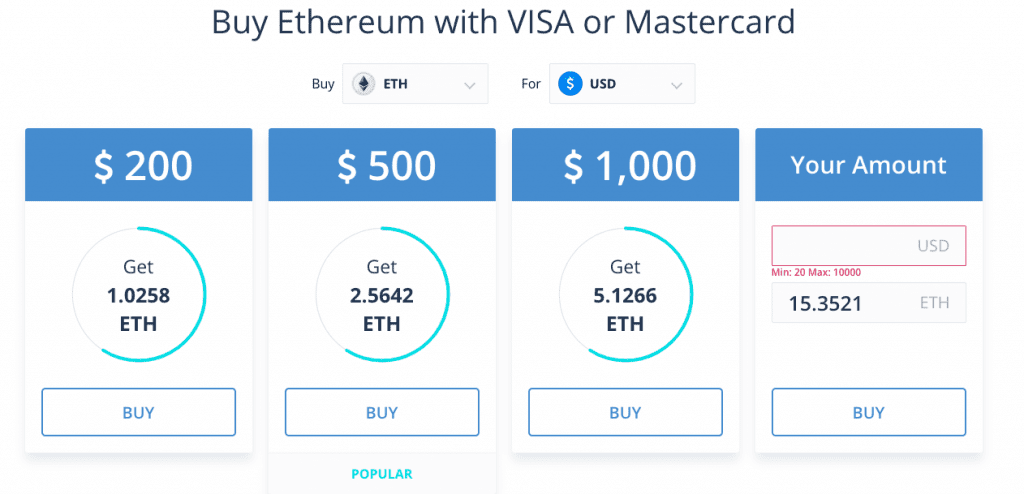
Task: Click the blue USD dollar icon
Action: tap(570, 84)
